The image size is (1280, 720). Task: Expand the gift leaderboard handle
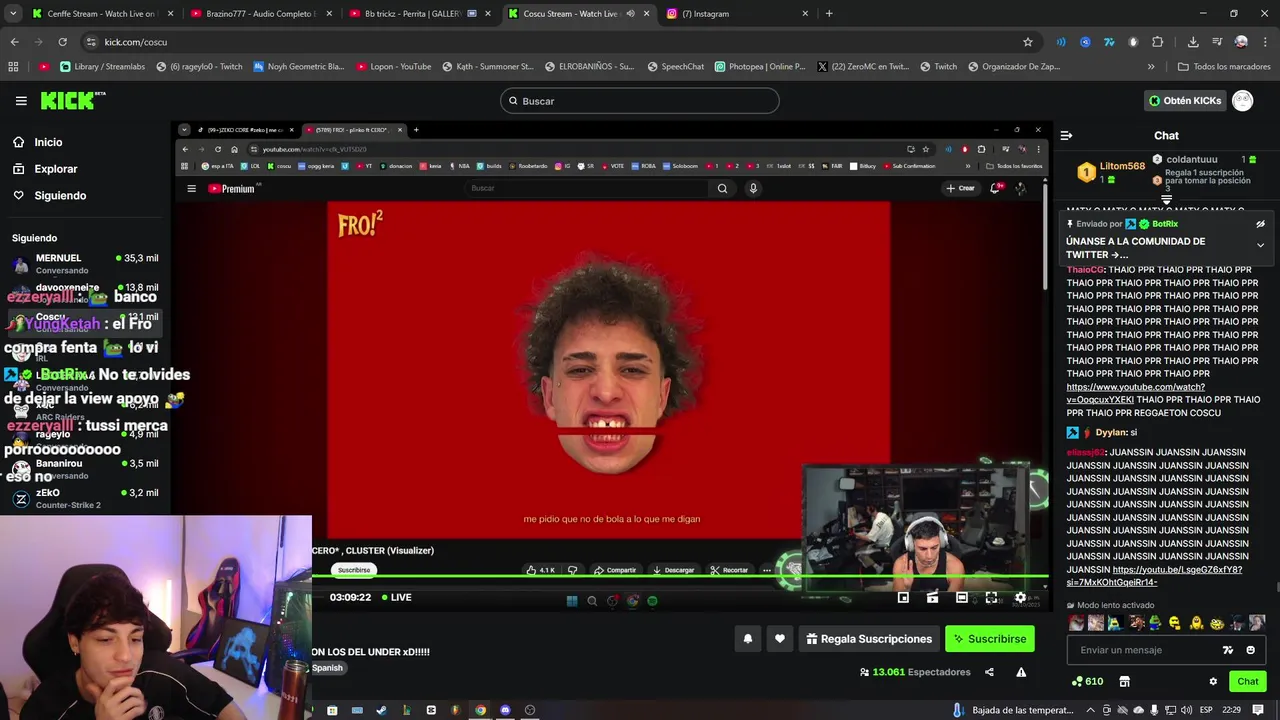point(1166,200)
